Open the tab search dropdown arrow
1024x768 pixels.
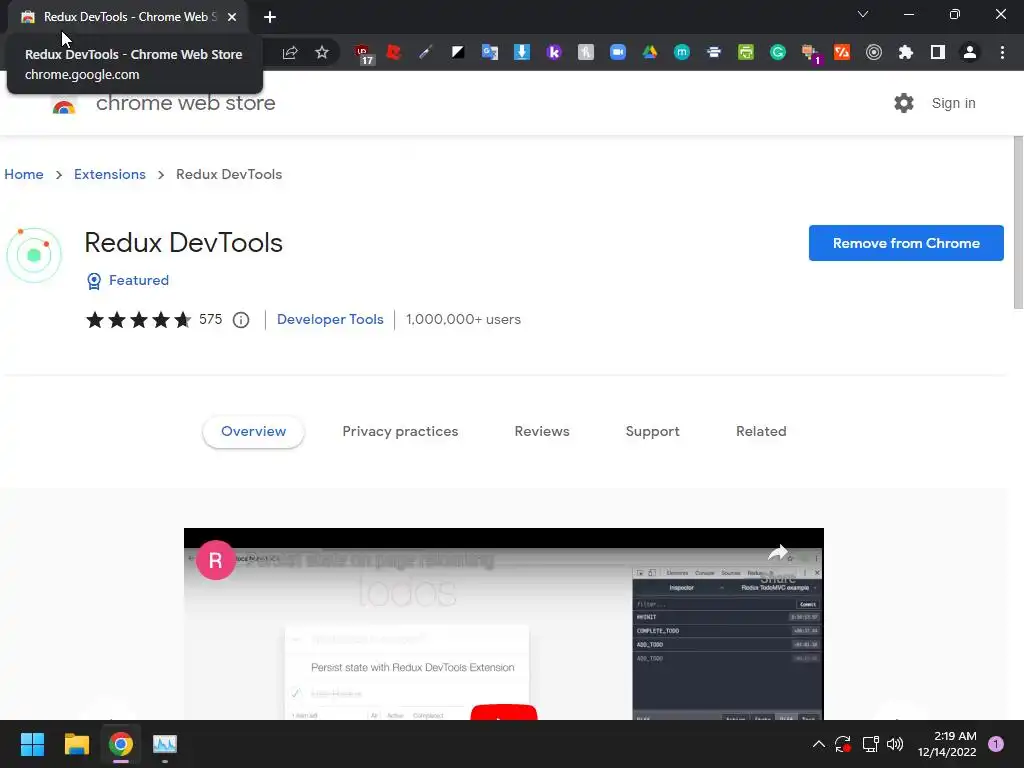pyautogui.click(x=863, y=14)
